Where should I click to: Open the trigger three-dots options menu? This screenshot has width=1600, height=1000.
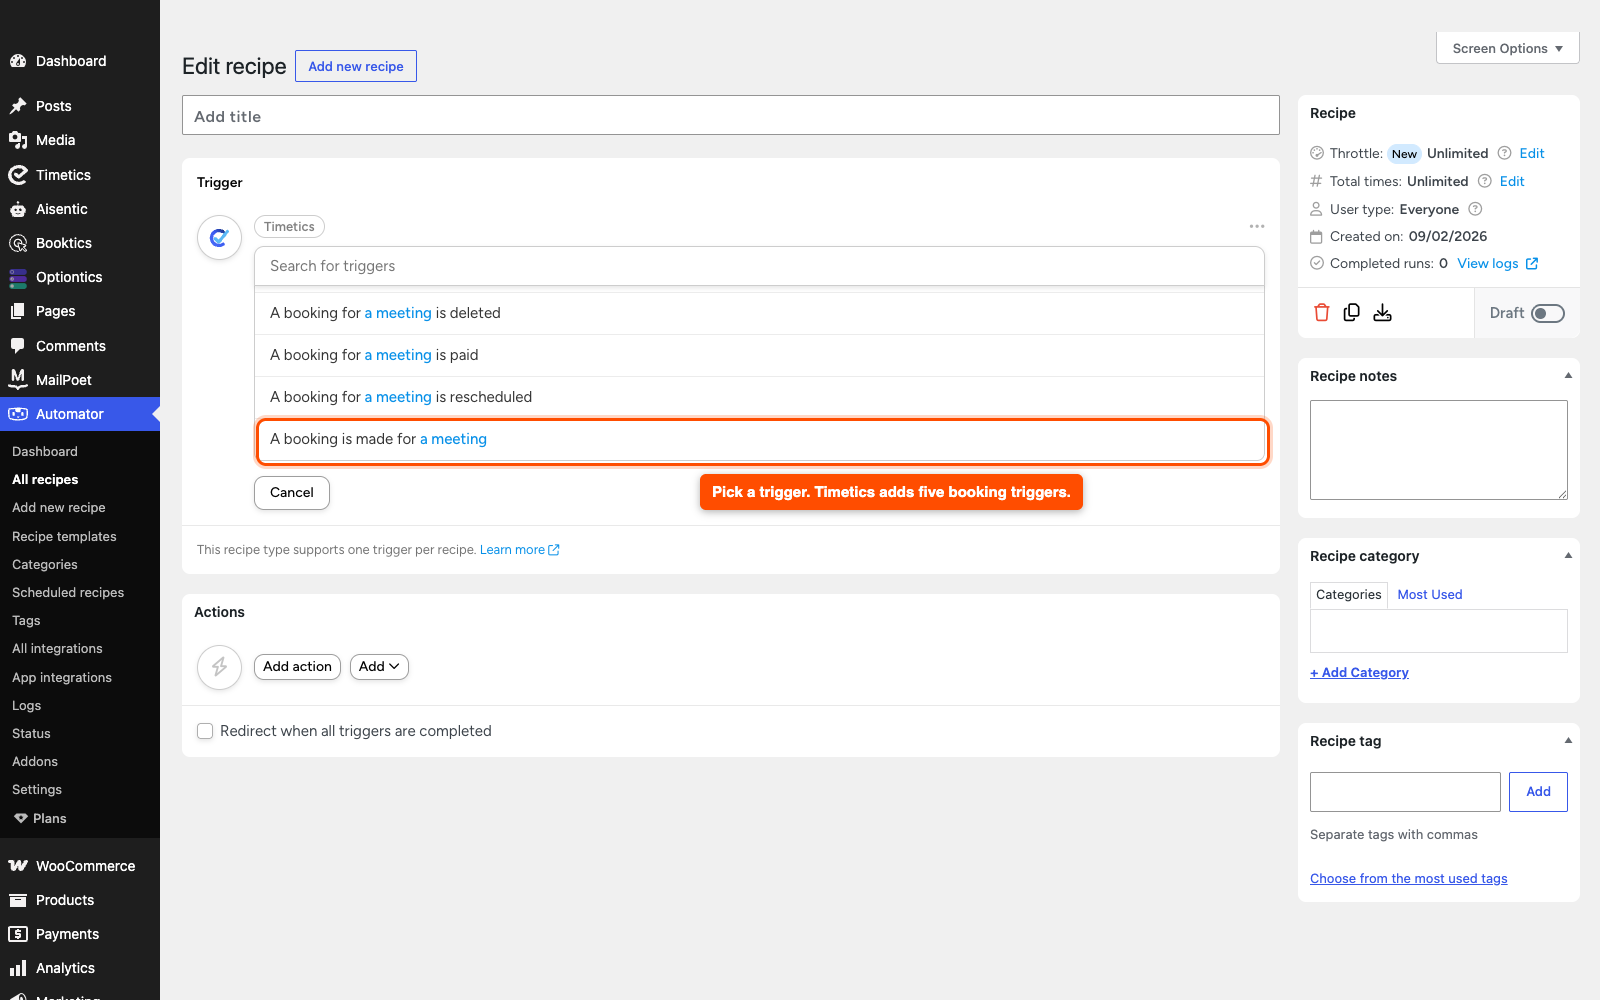click(1257, 227)
